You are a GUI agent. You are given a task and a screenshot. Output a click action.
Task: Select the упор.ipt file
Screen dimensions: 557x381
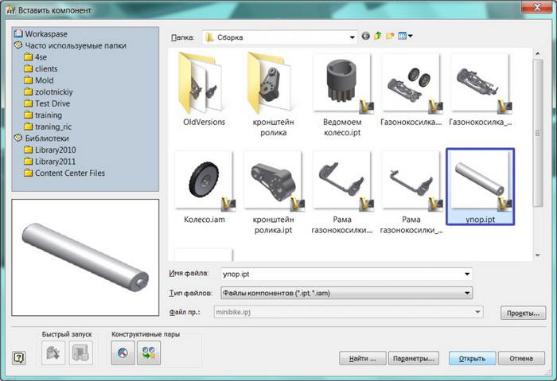480,186
